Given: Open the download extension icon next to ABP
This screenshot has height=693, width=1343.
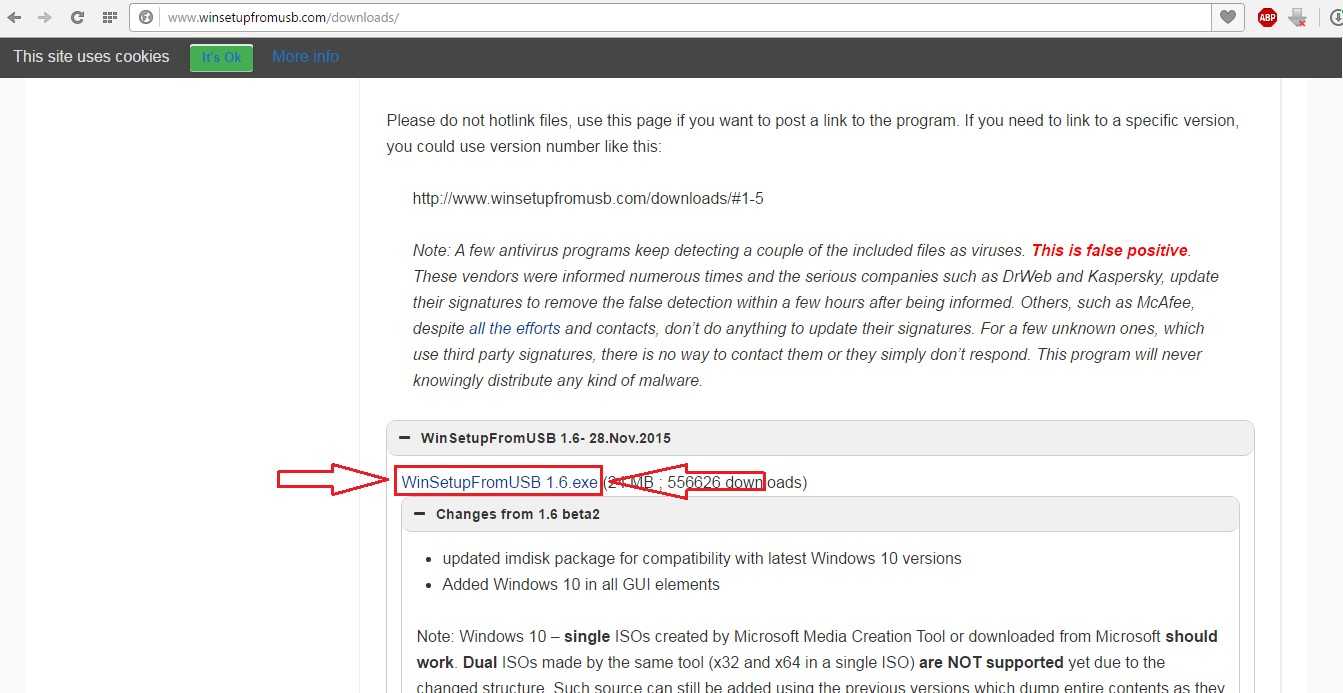Looking at the screenshot, I should 1298,17.
